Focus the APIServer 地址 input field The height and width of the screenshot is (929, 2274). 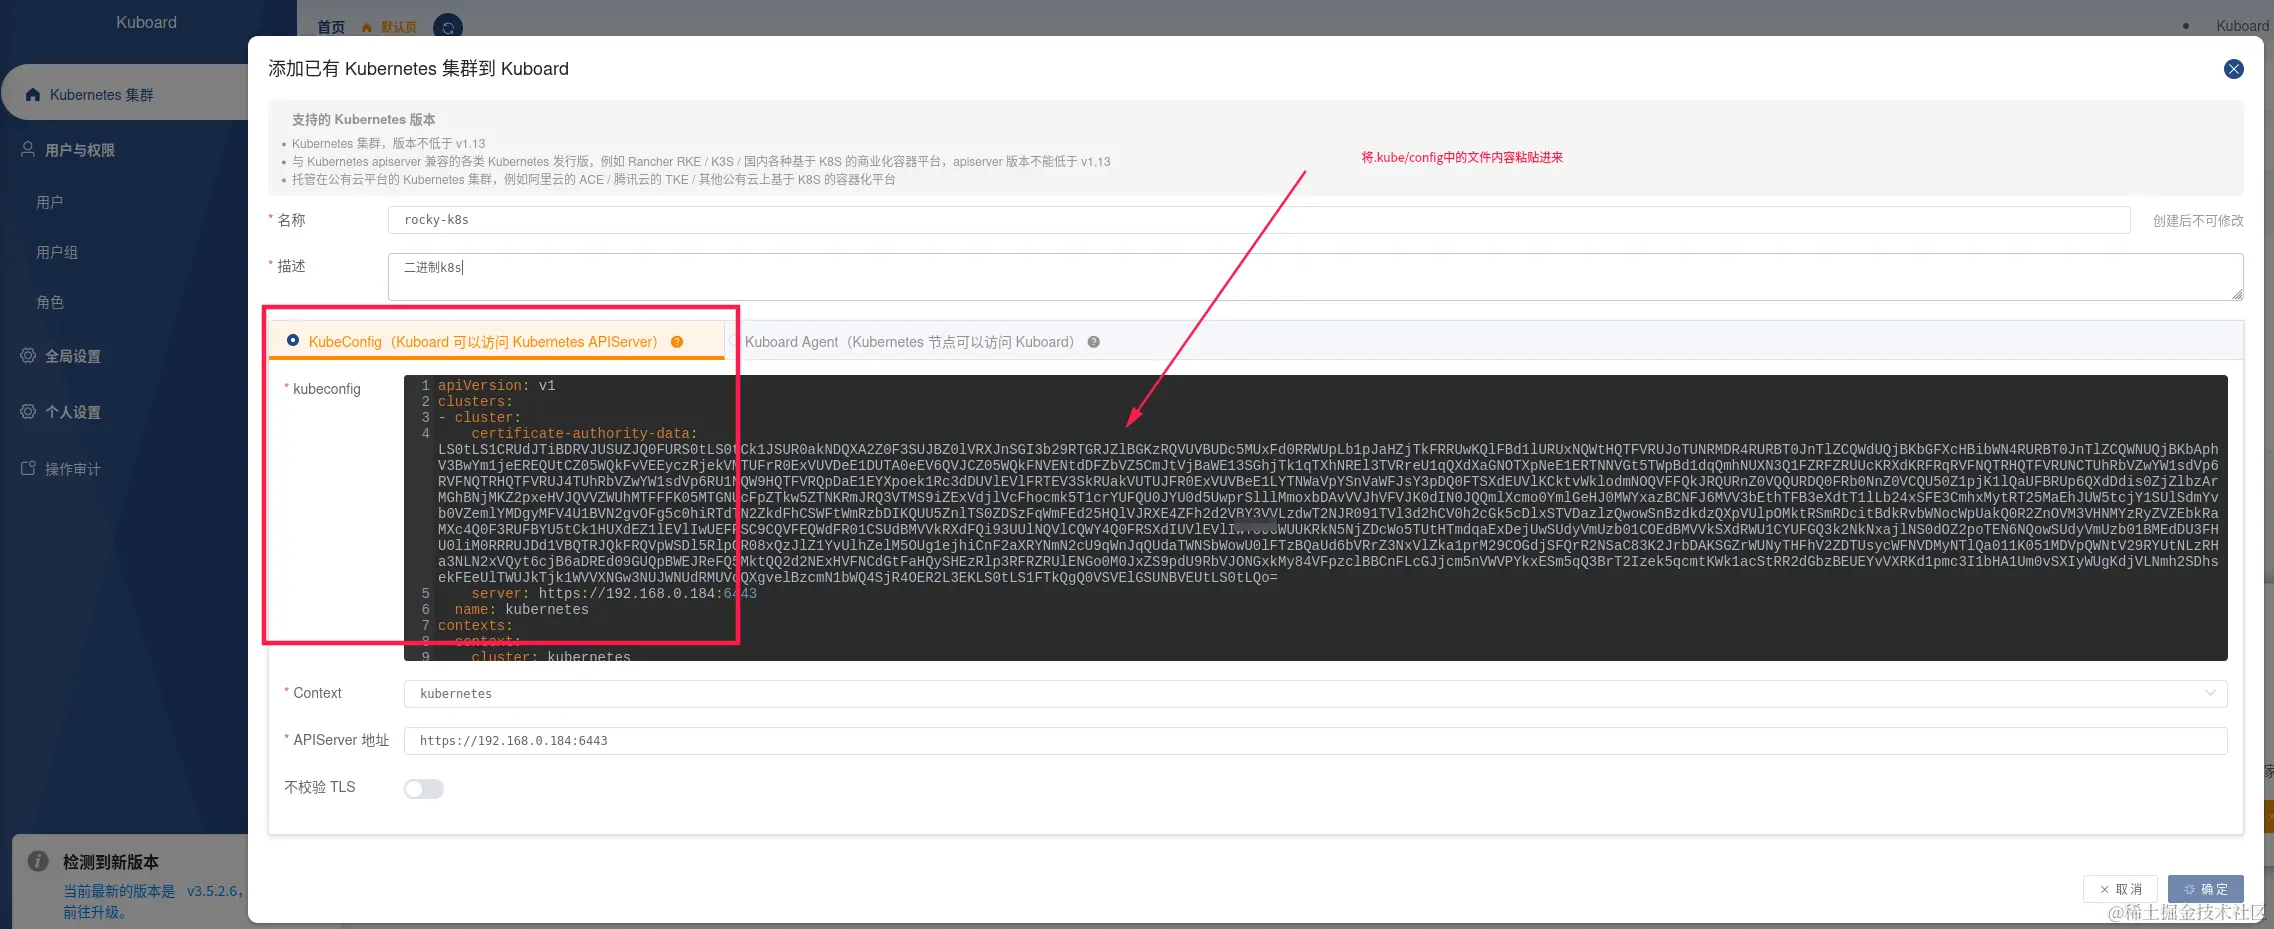click(x=1315, y=741)
